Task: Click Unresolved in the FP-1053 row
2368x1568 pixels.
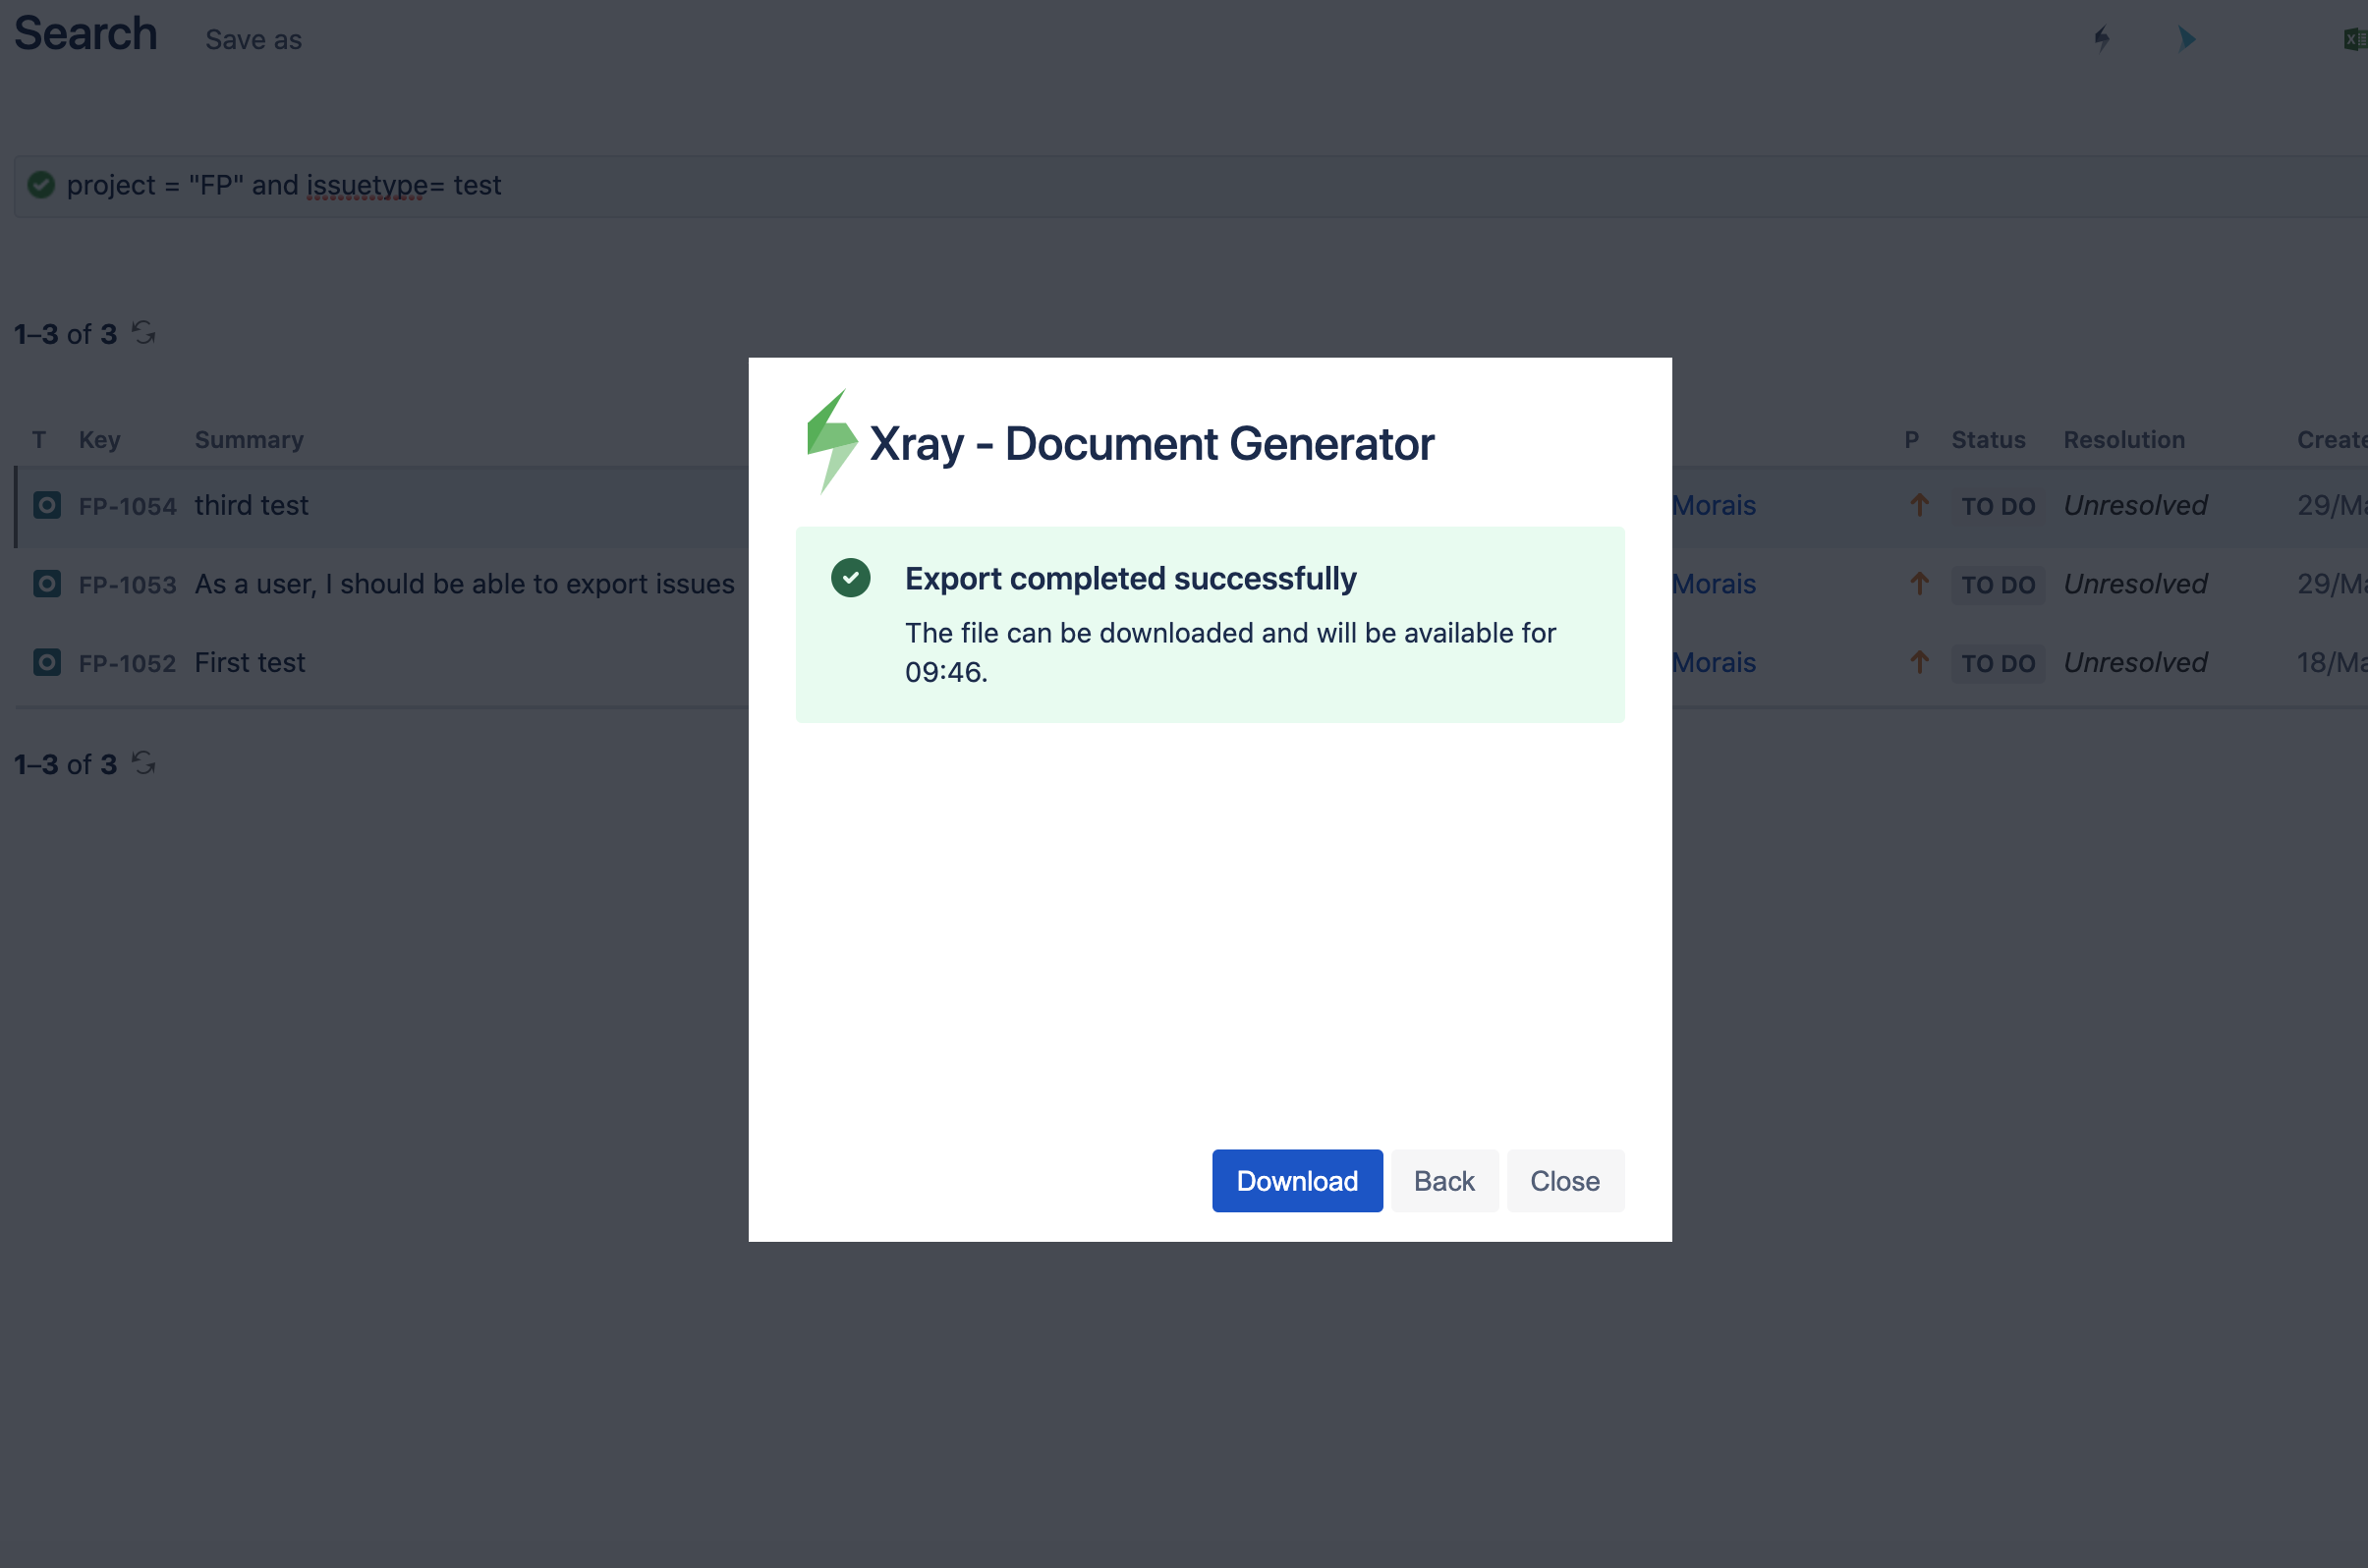Action: pos(2135,584)
